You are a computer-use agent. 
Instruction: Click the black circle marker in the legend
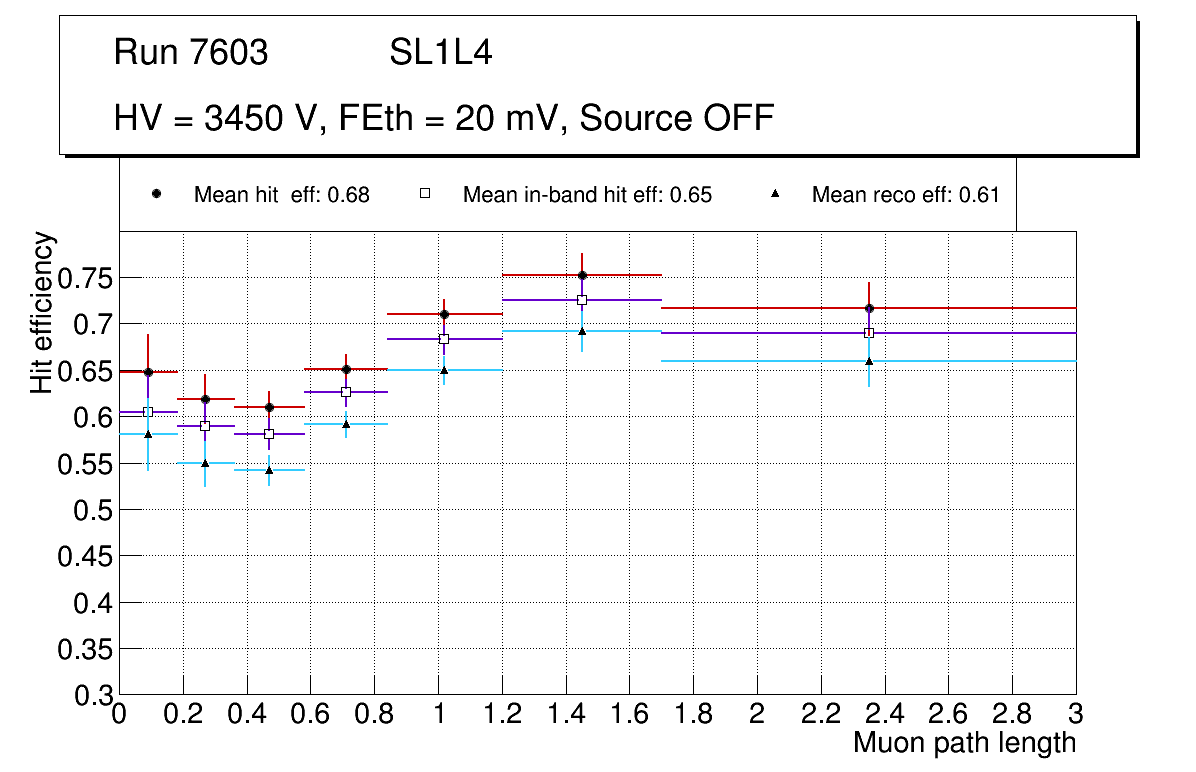tap(156, 194)
